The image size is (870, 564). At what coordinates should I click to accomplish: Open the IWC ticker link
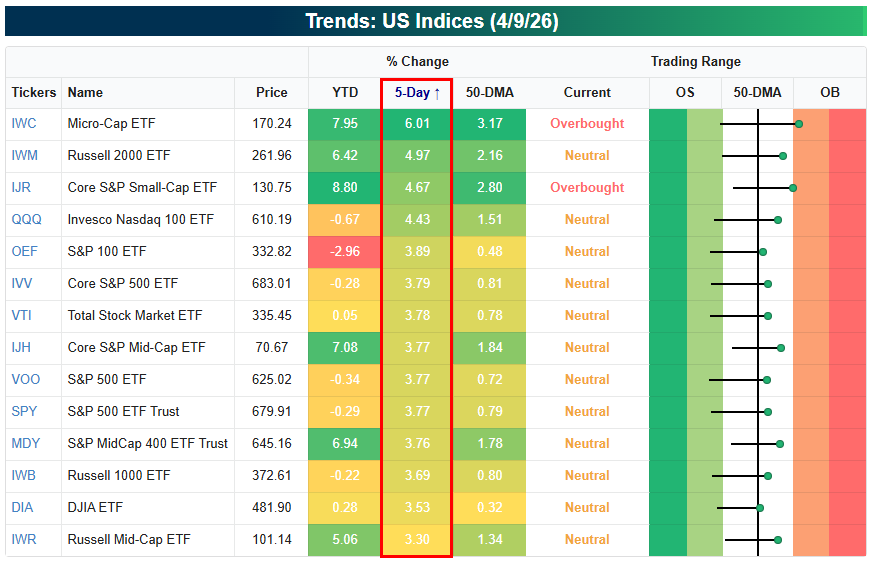[x=22, y=124]
